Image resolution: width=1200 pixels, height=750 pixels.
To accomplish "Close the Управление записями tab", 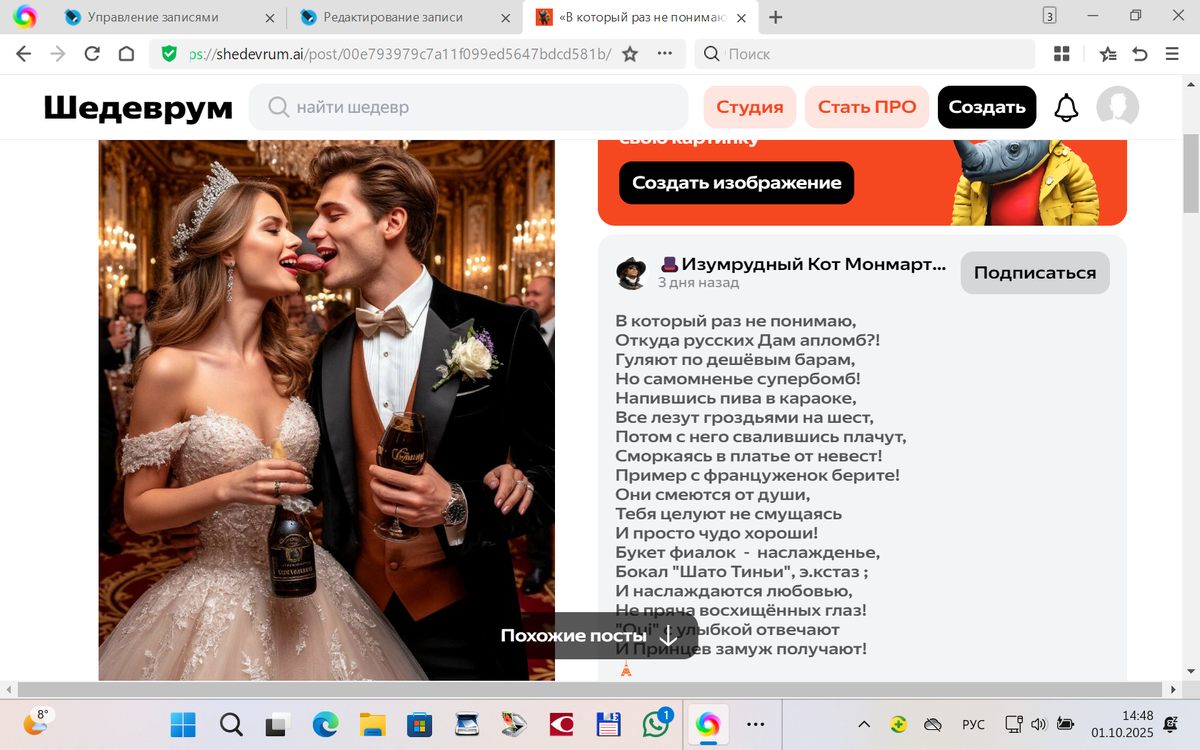I will coord(269,17).
